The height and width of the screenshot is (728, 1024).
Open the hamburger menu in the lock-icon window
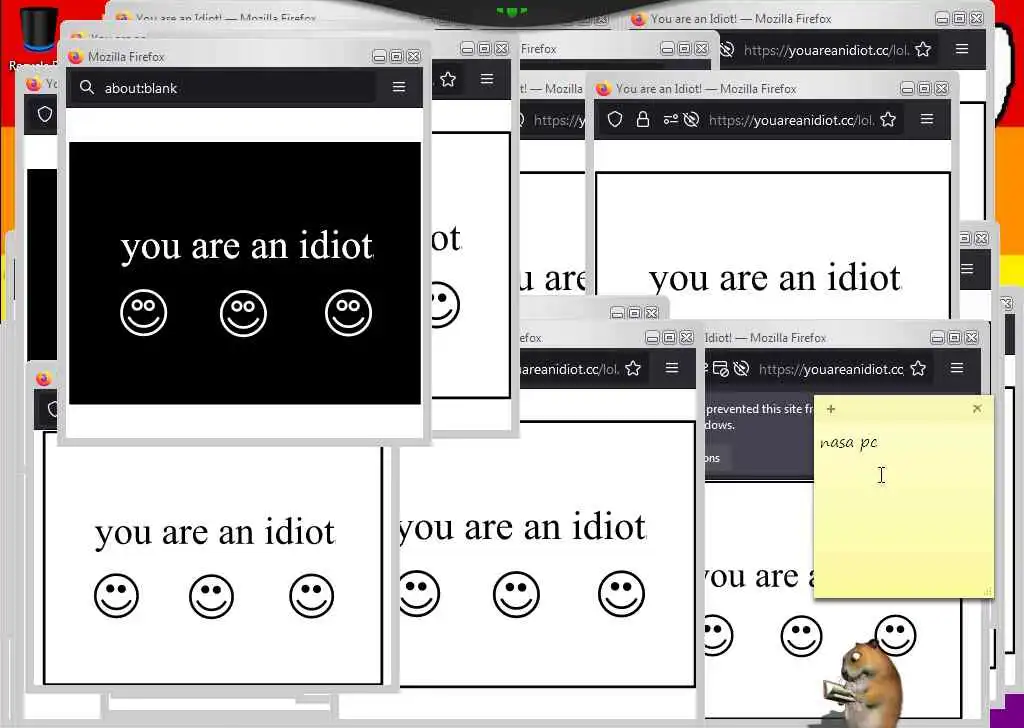[927, 119]
